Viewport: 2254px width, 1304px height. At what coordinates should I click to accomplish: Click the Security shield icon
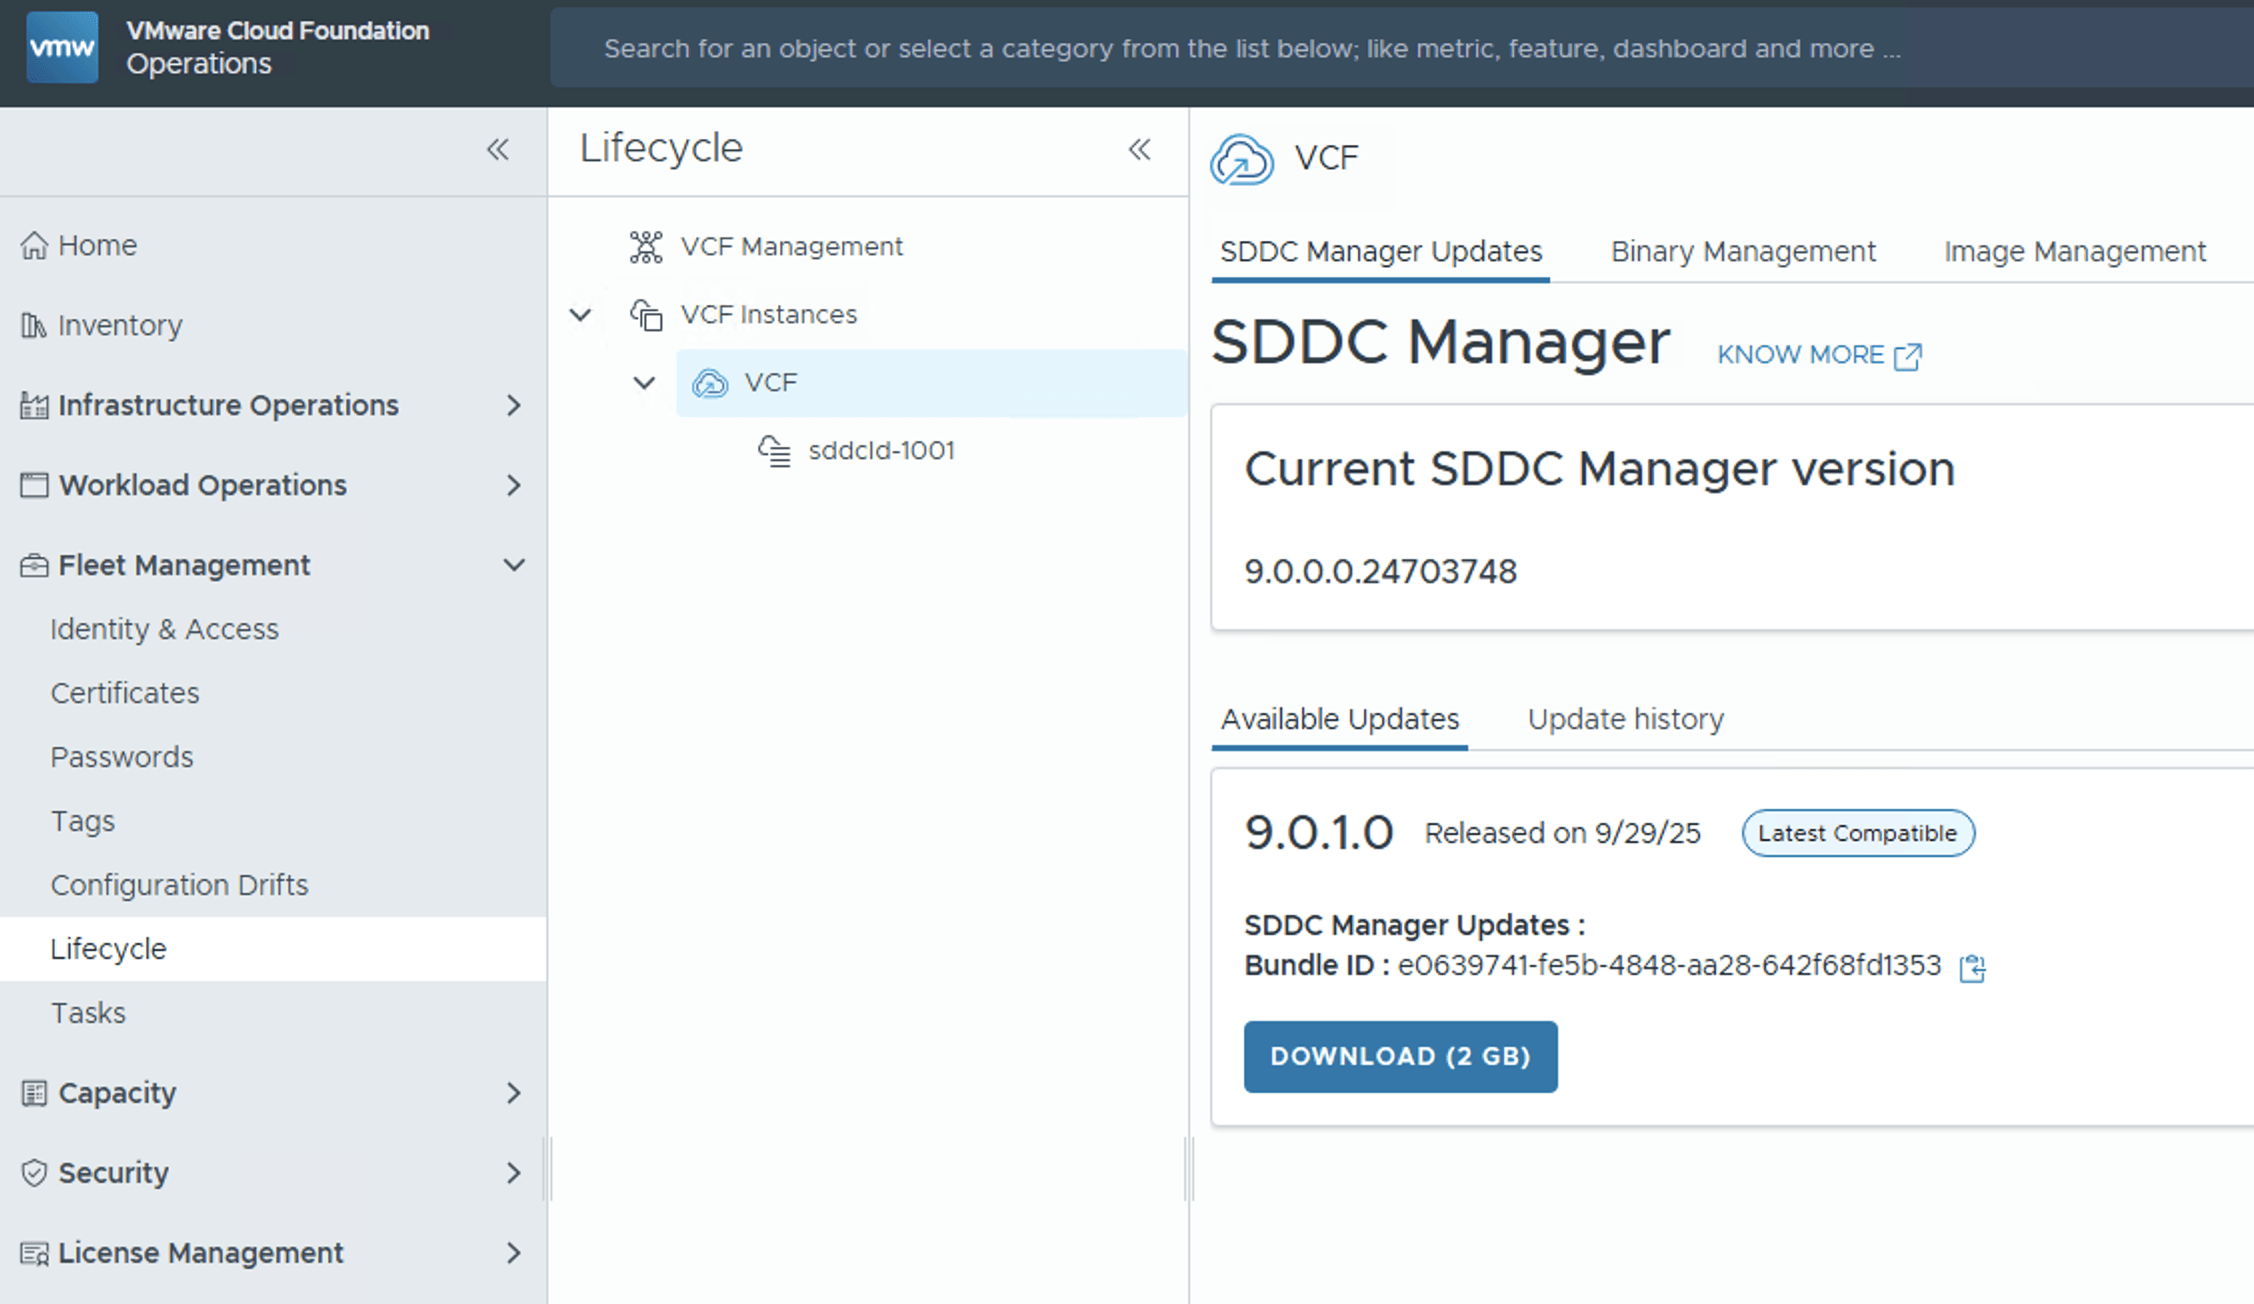34,1172
